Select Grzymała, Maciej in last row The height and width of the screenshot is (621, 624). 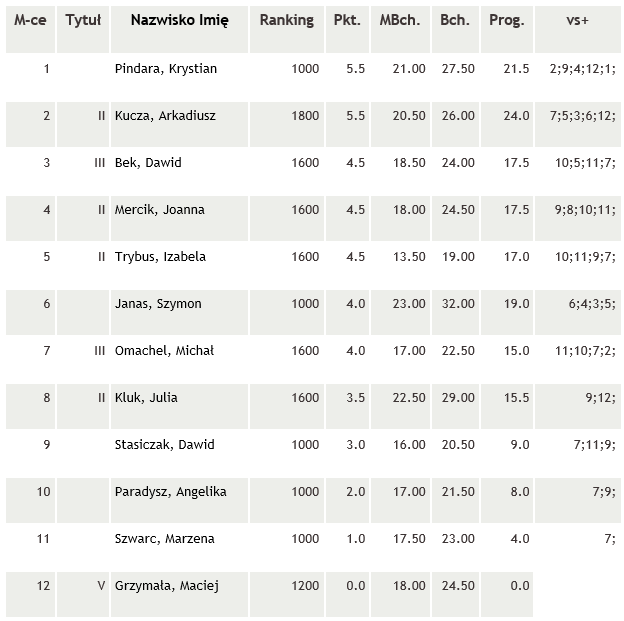[167, 586]
